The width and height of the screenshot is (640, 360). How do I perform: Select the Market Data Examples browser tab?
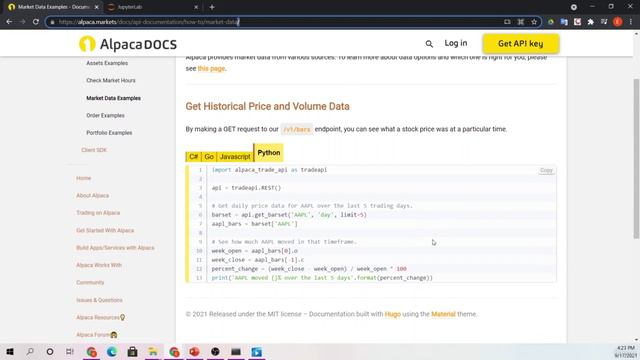[53, 7]
